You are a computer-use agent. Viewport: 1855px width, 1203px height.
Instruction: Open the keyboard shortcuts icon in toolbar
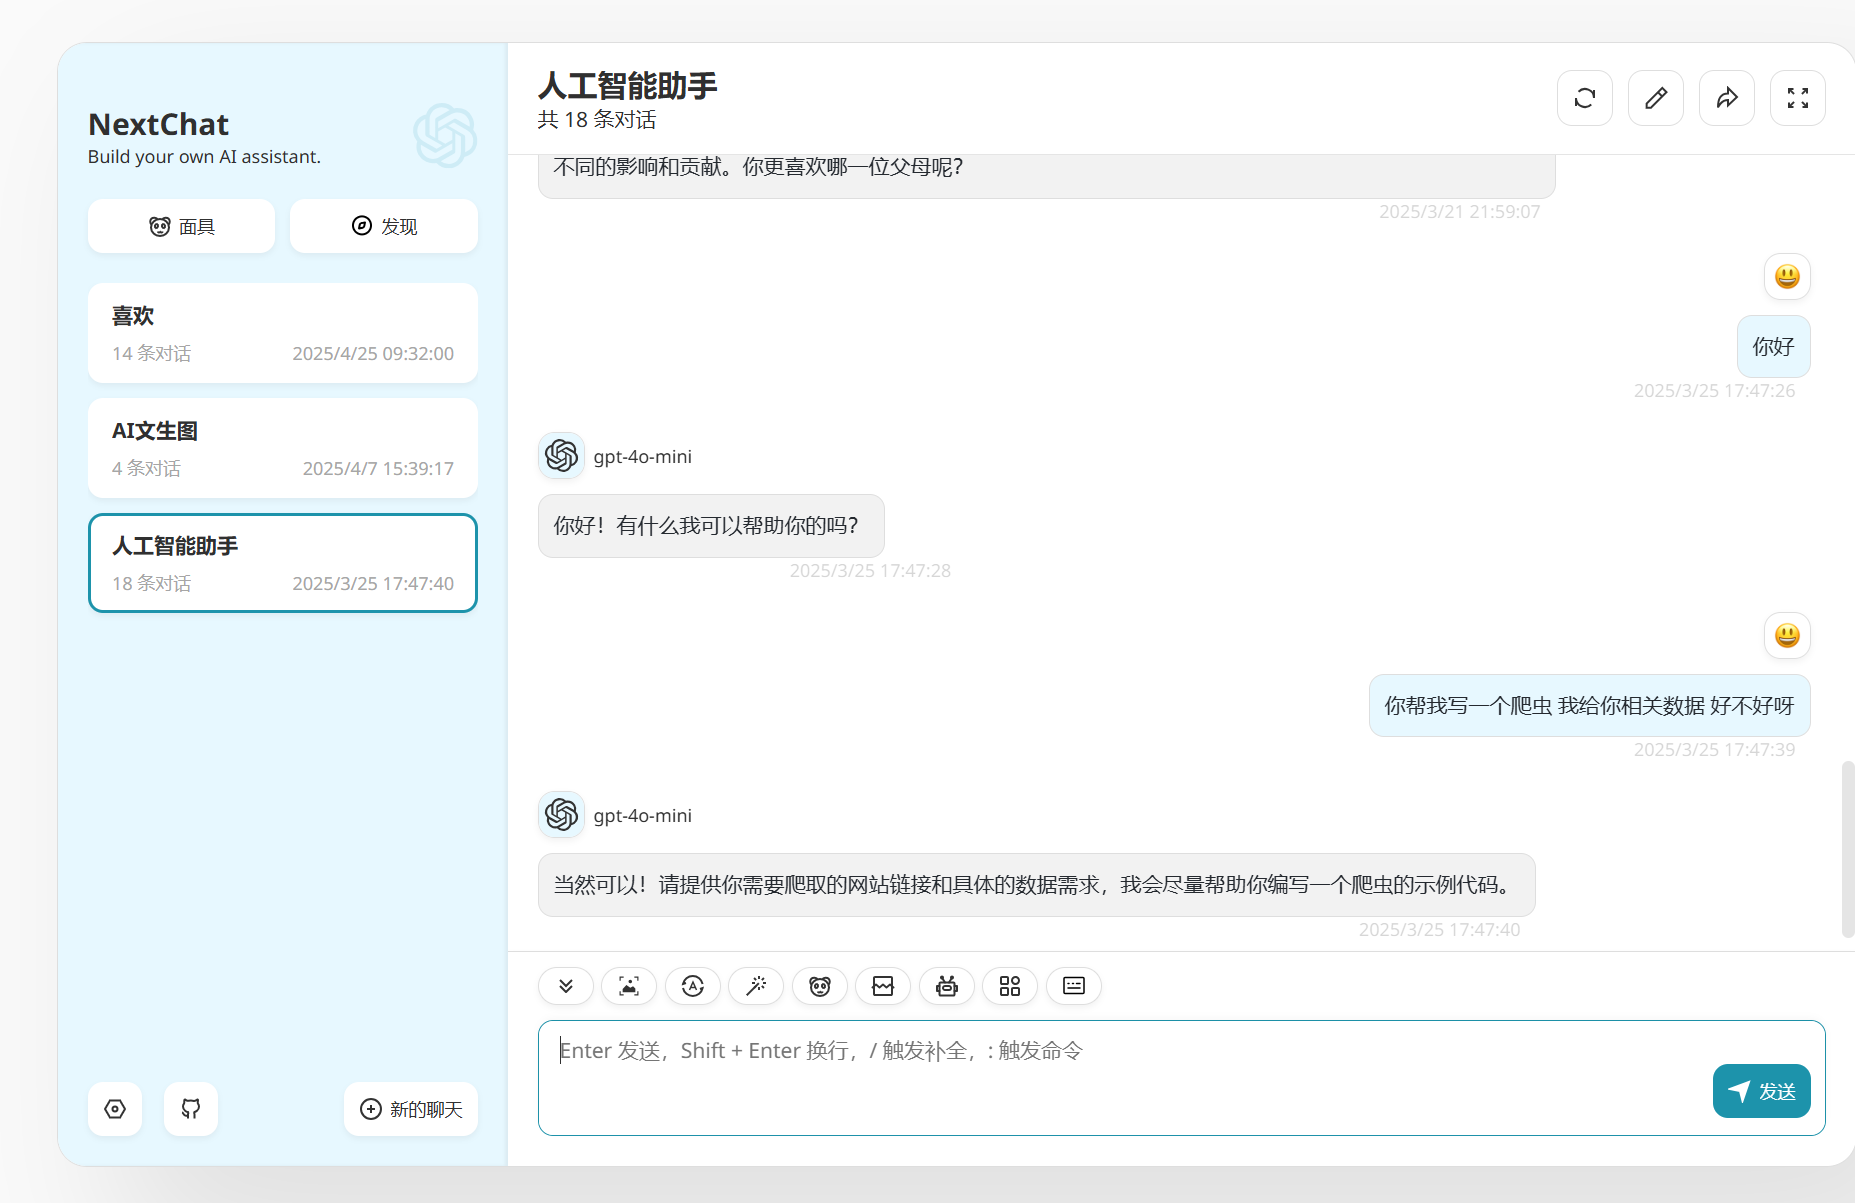[x=1073, y=986]
